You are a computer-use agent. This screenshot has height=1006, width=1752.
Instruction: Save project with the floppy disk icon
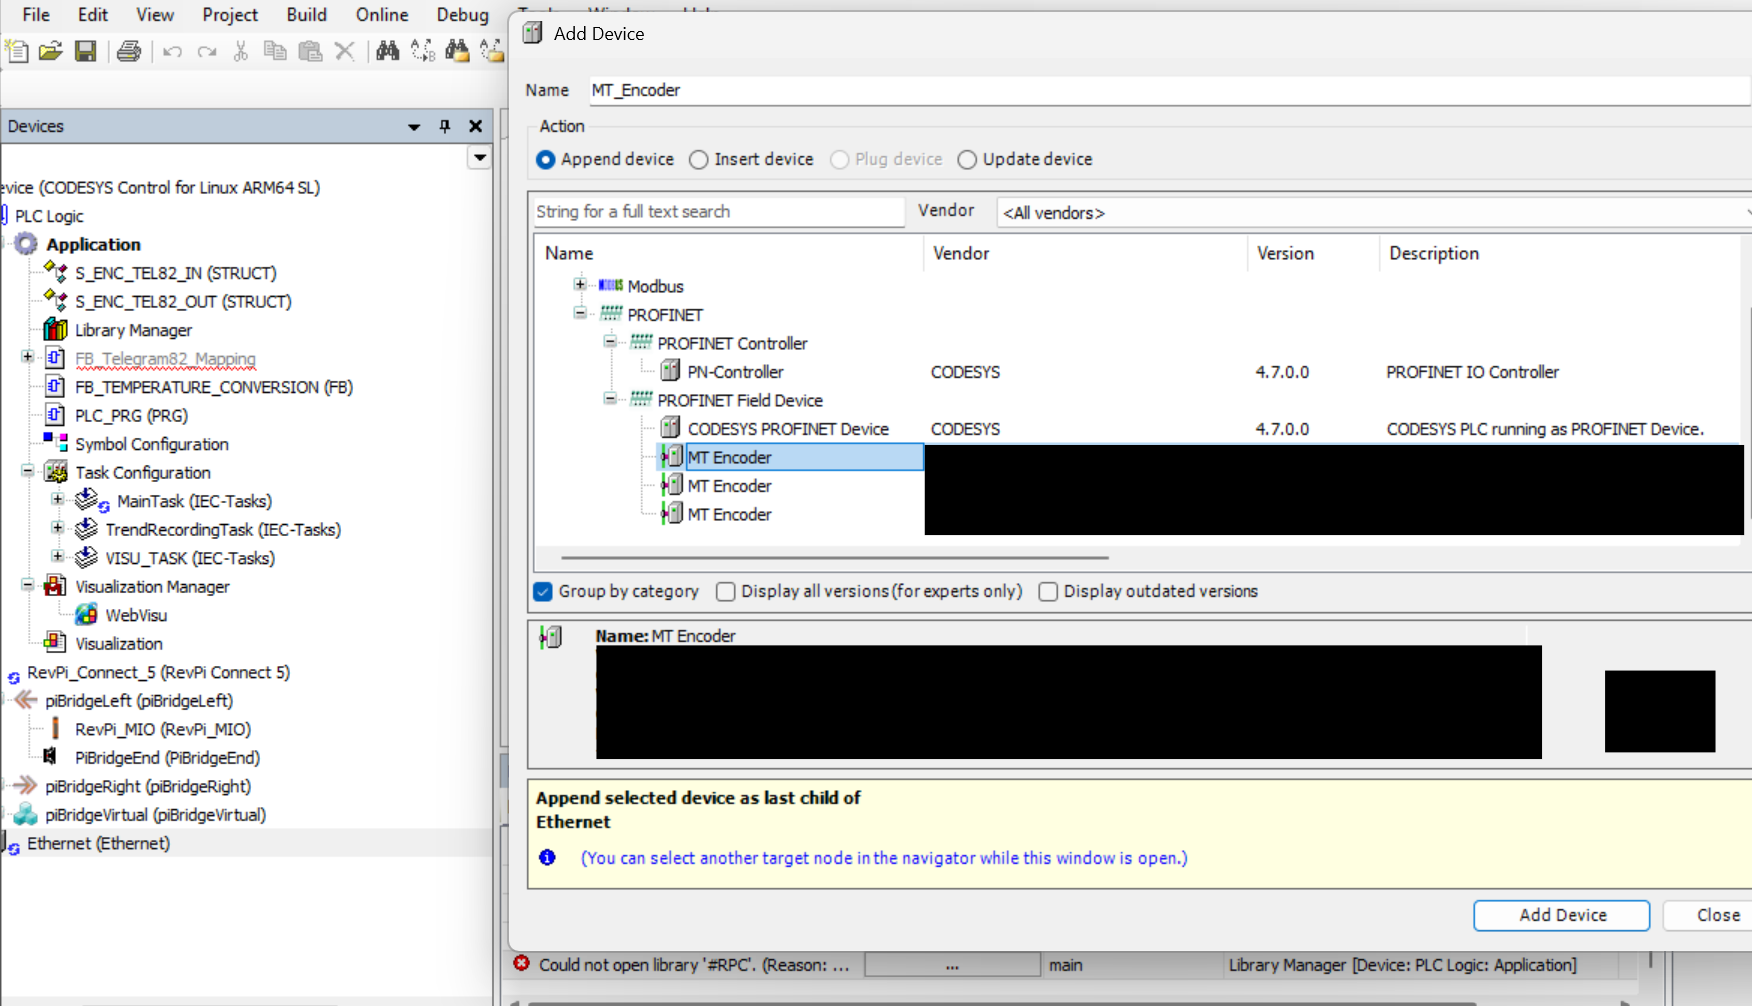[86, 51]
